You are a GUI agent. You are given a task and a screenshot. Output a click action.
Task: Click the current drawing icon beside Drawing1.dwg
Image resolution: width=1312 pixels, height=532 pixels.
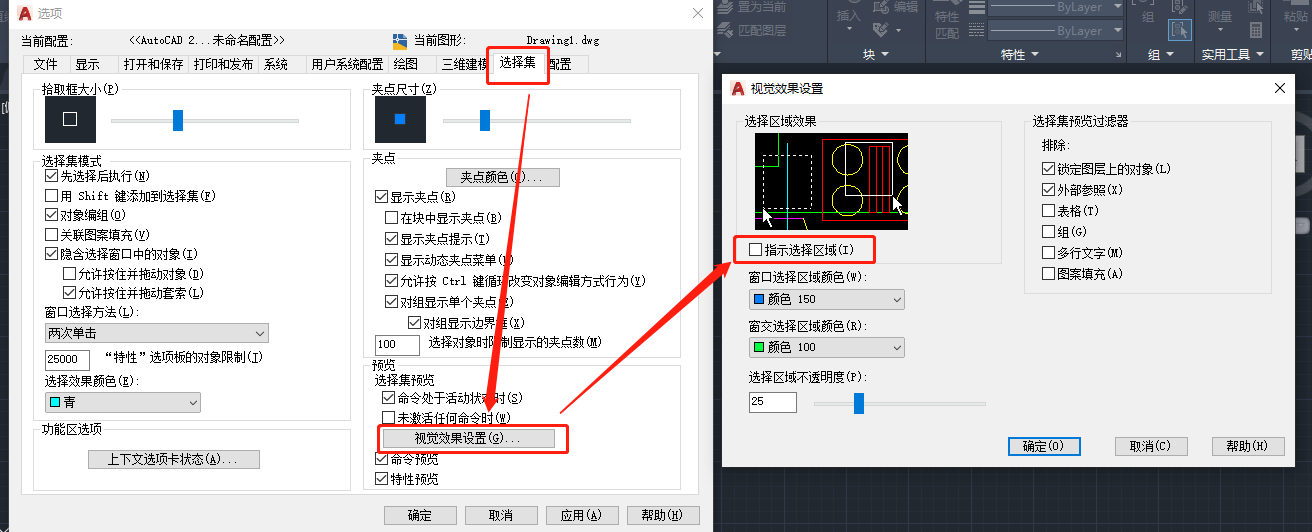[400, 41]
